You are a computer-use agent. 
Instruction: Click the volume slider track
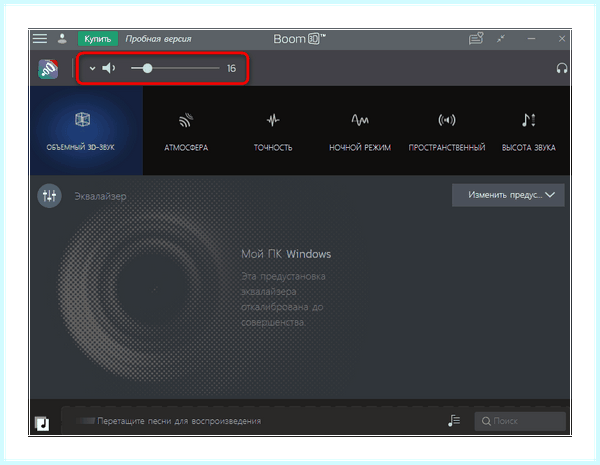pyautogui.click(x=175, y=69)
